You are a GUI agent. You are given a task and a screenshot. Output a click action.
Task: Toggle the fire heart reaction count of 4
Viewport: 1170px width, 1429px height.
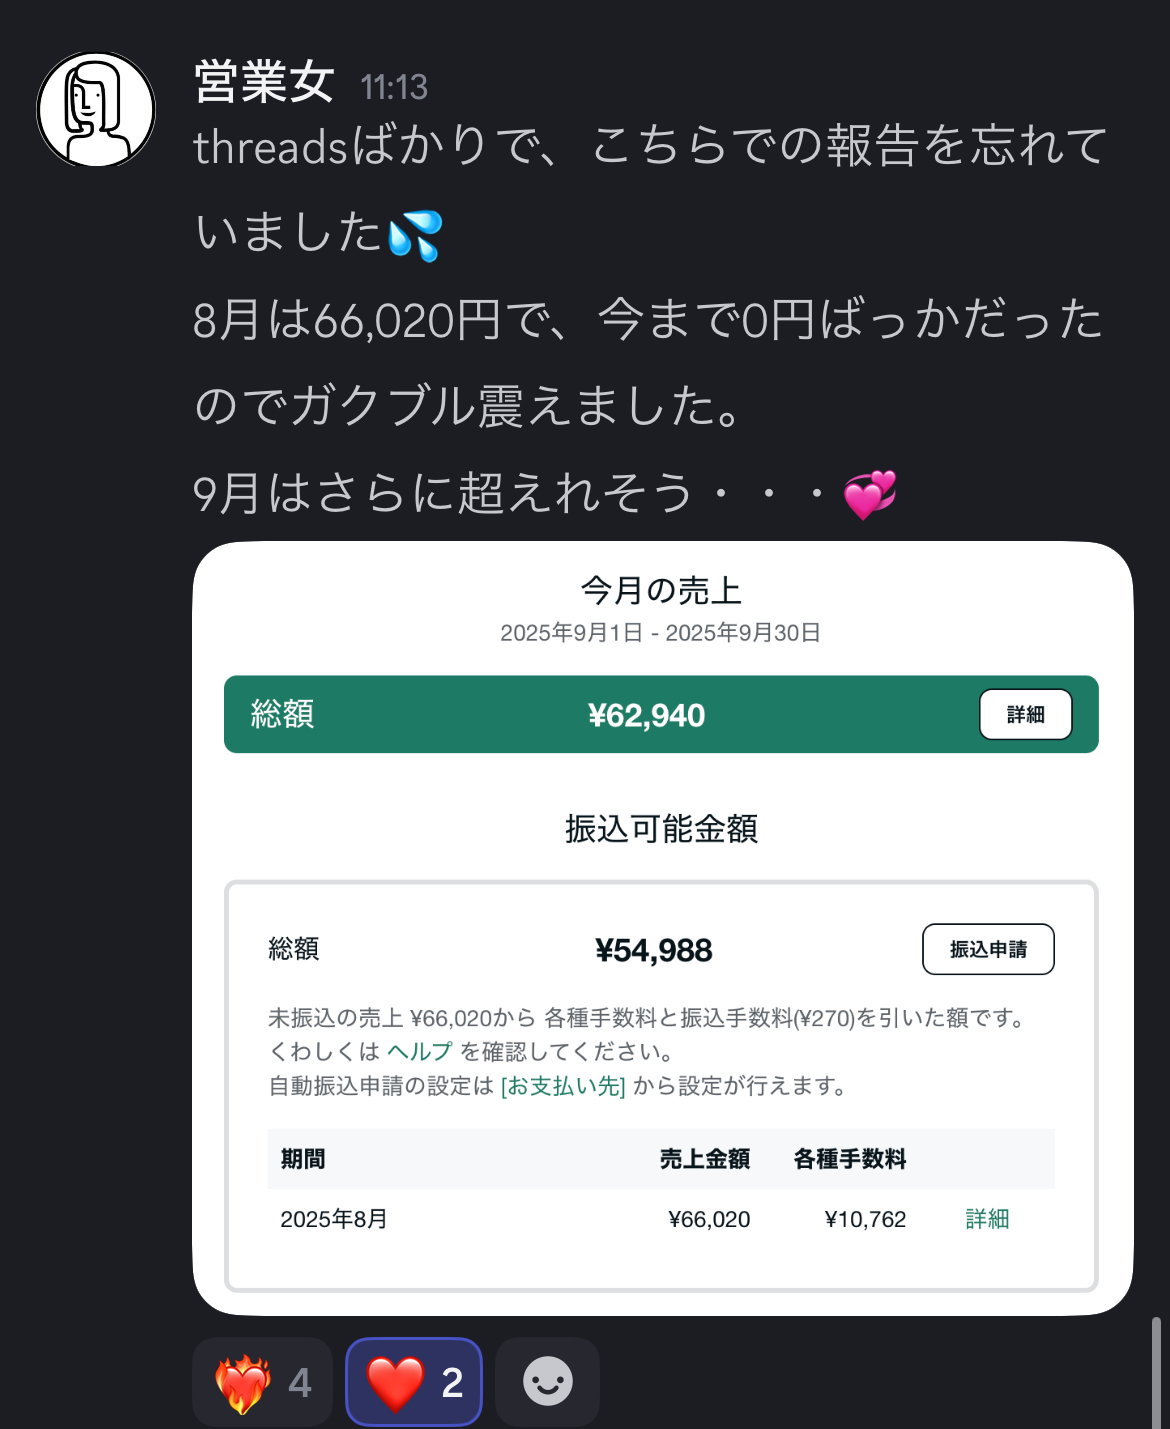point(262,1382)
